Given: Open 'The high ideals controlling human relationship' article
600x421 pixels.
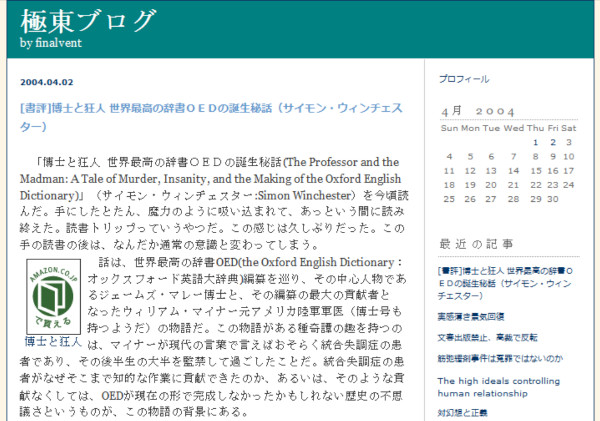Looking at the screenshot, I should (496, 385).
